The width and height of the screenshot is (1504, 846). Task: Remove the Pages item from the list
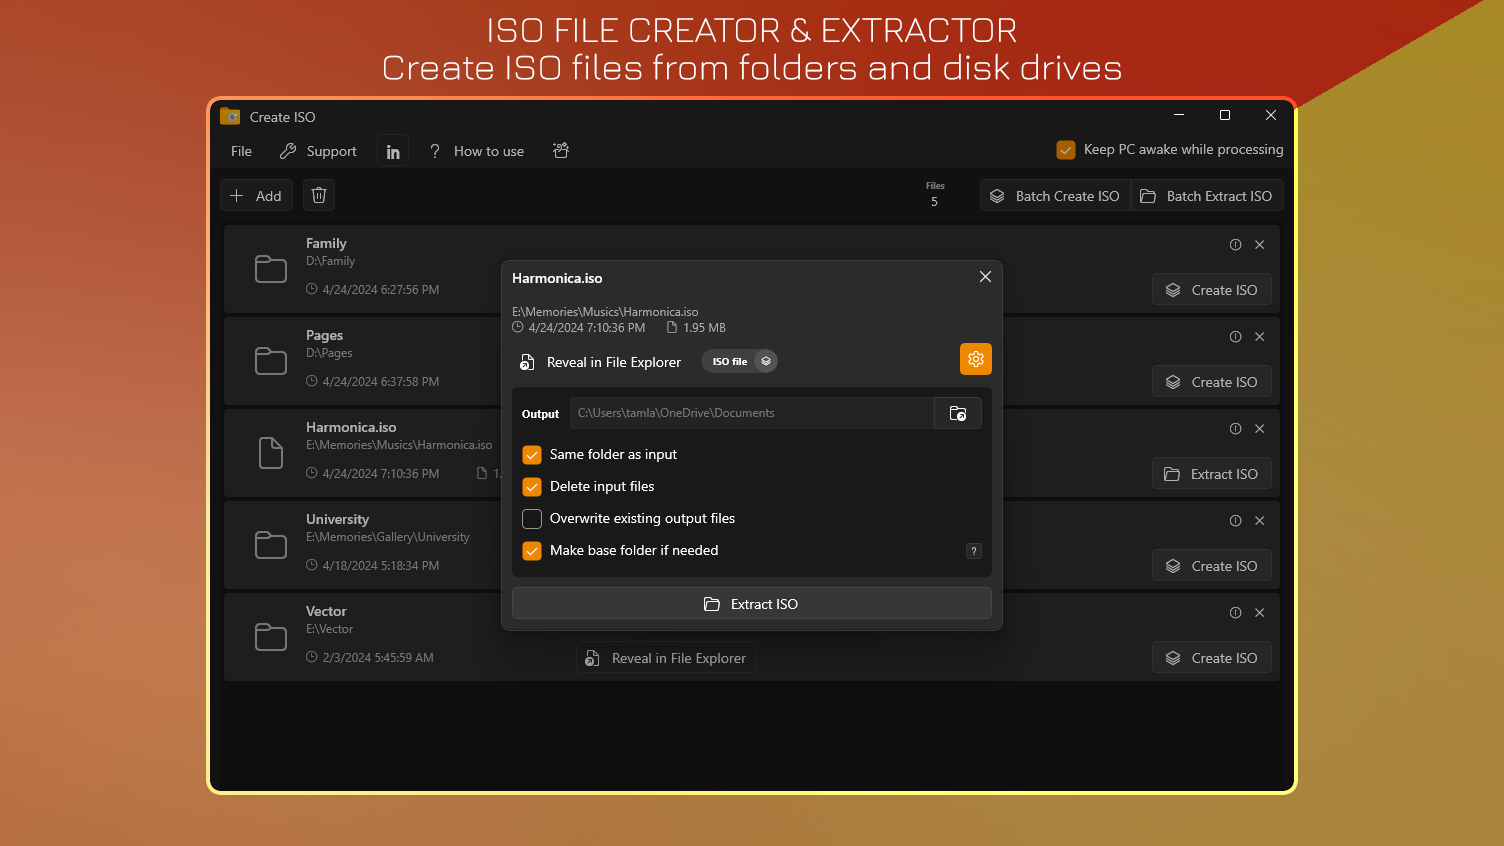(x=1260, y=337)
